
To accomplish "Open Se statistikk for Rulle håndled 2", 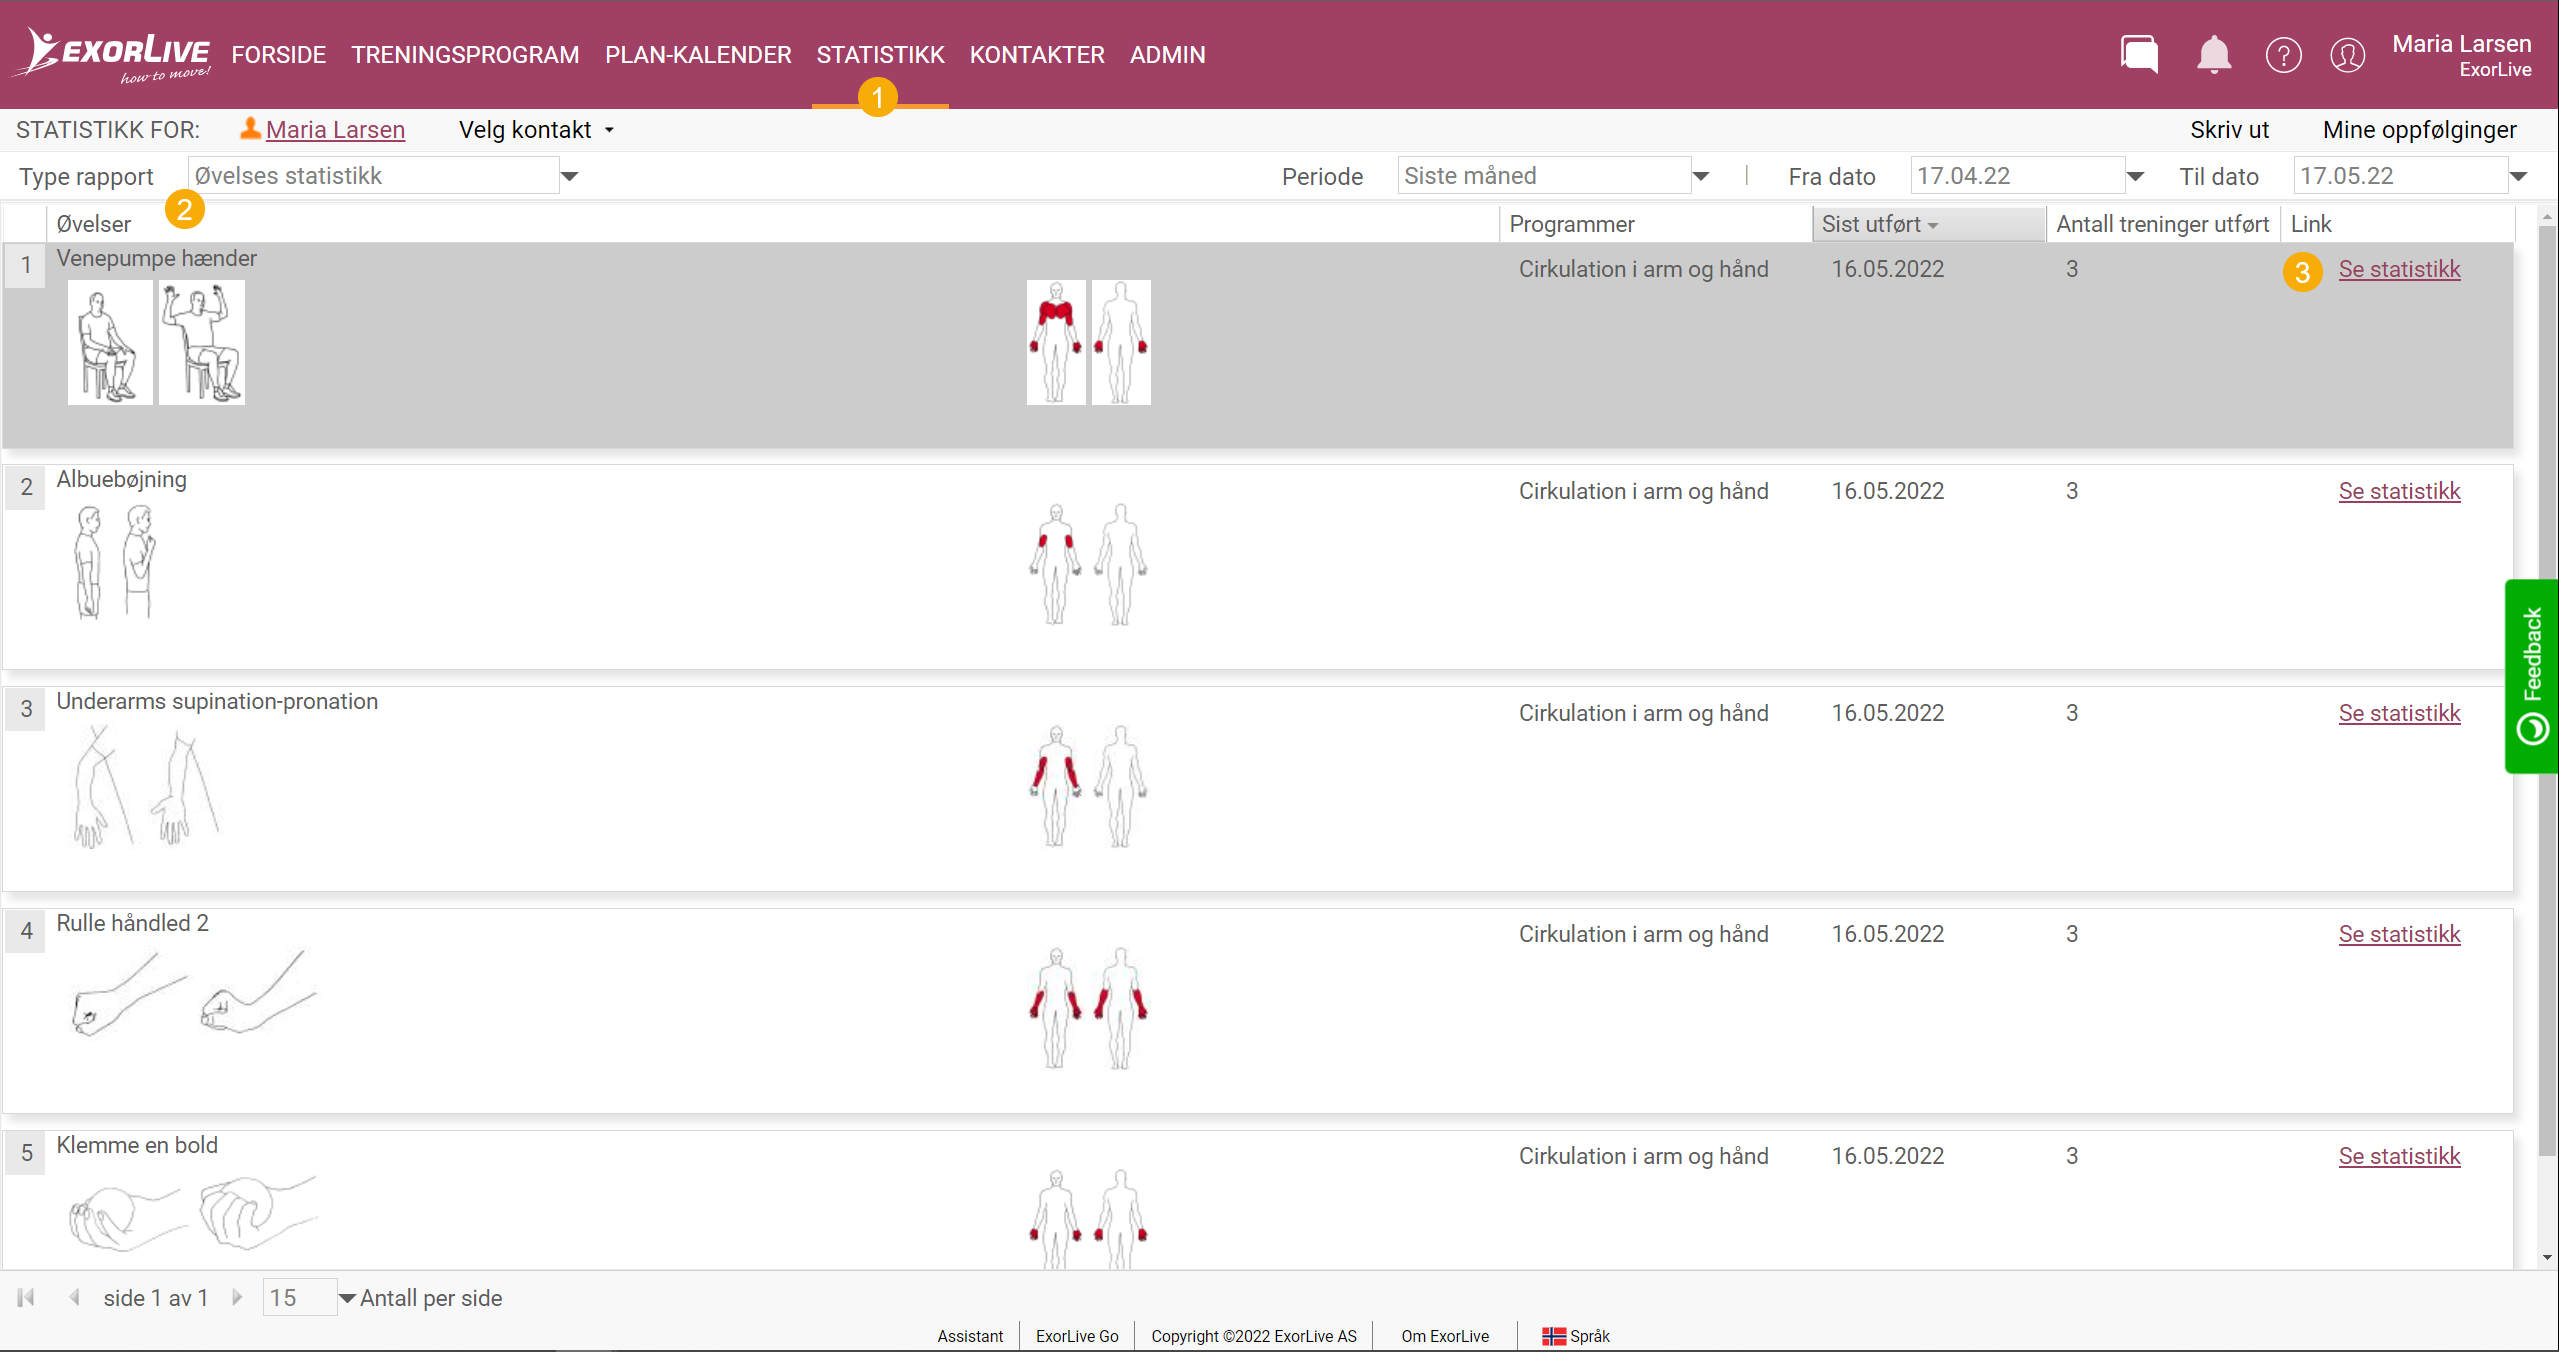I will (x=2399, y=934).
